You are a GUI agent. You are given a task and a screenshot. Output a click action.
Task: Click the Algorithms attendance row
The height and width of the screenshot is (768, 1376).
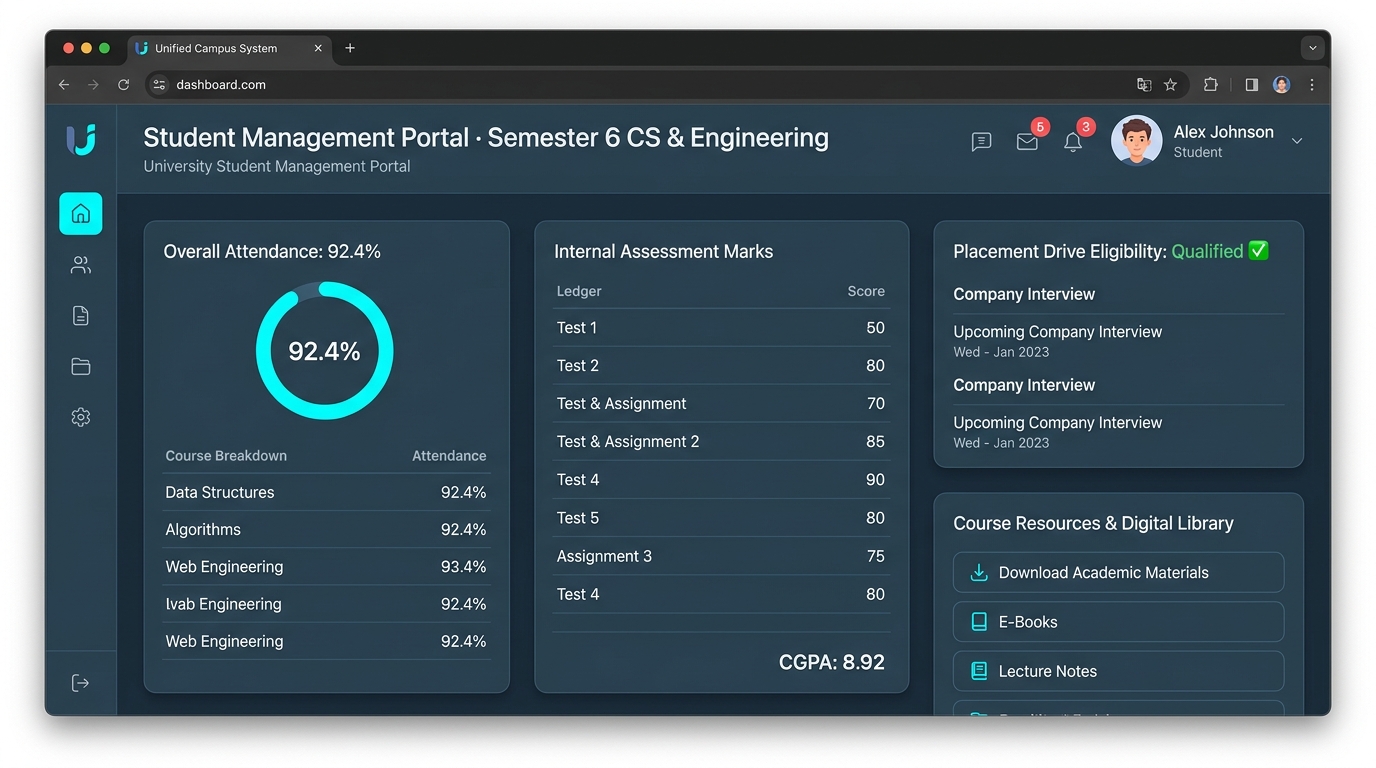pos(326,529)
